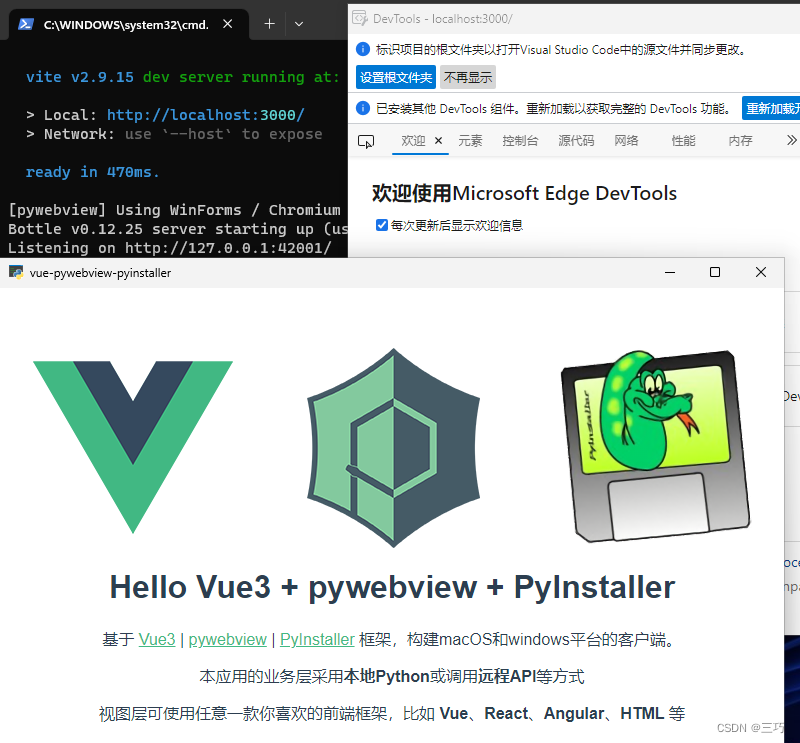Minimize the vue-pywebview-pyinstaller window
This screenshot has height=743, width=800.
pyautogui.click(x=670, y=273)
